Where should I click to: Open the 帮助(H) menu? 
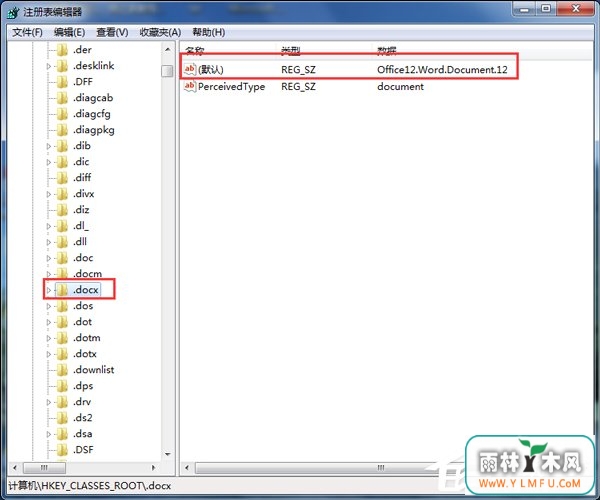tap(209, 32)
